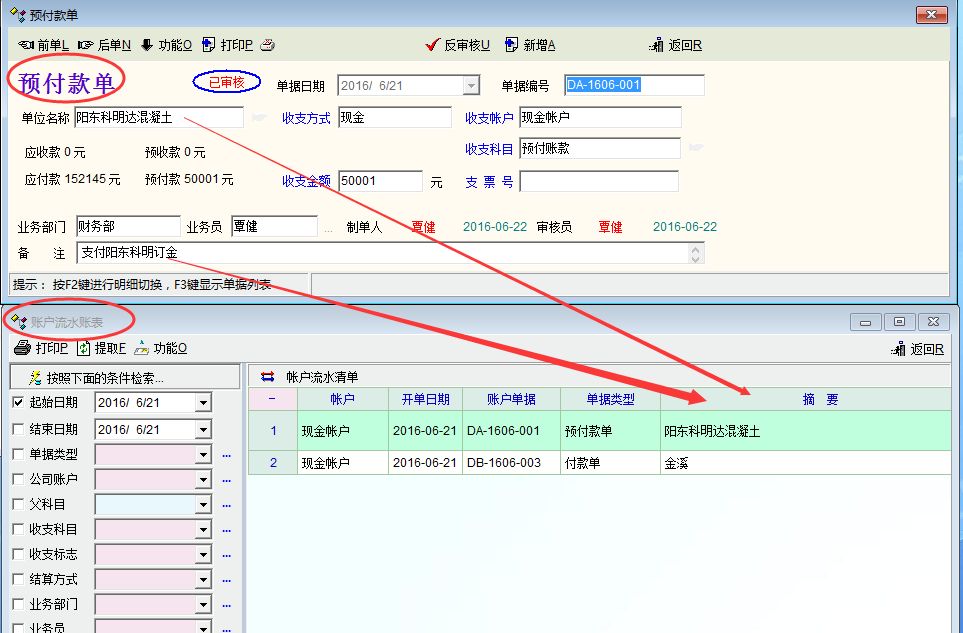Go to next document with 后单
The image size is (963, 633).
pyautogui.click(x=105, y=45)
